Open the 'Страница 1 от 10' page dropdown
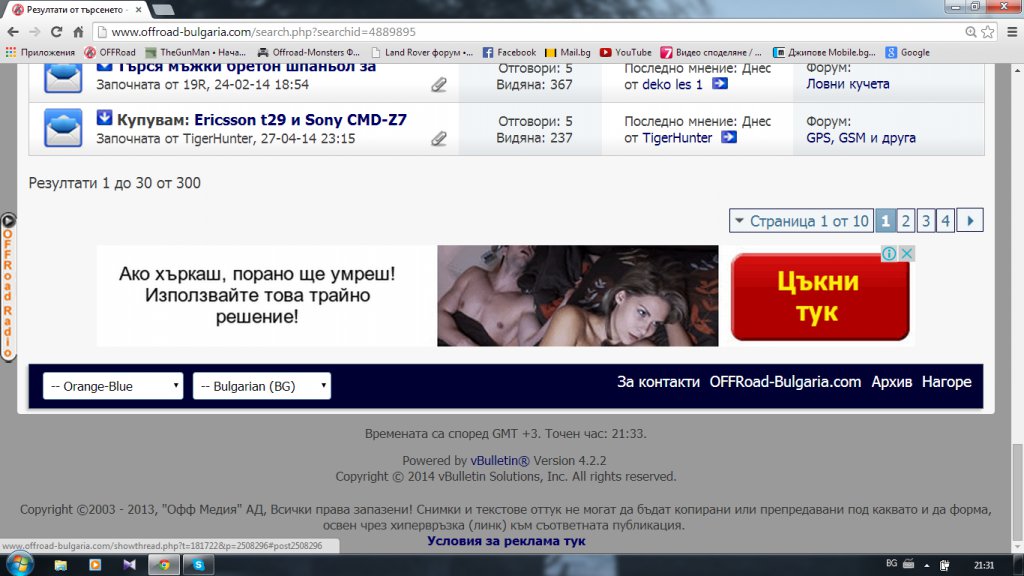Image resolution: width=1024 pixels, height=576 pixels. [x=799, y=221]
